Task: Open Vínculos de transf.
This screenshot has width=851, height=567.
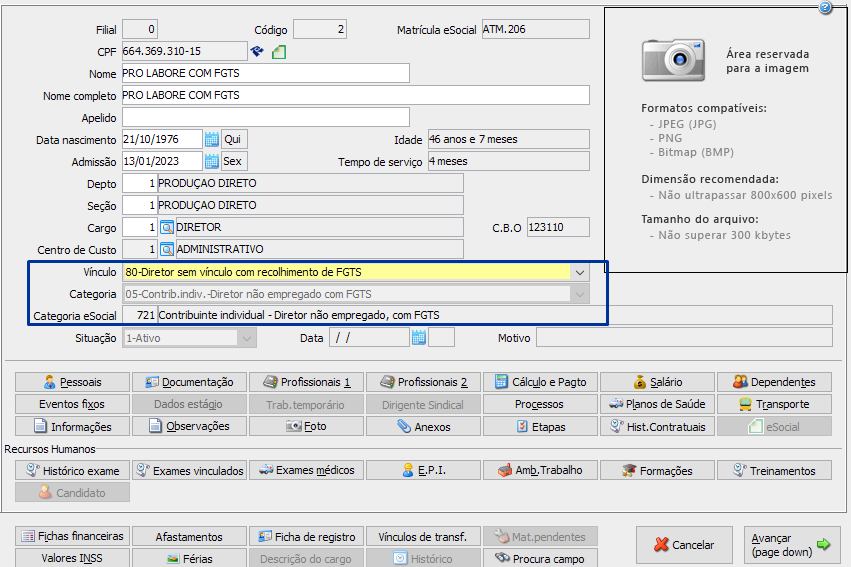Action: [x=423, y=536]
